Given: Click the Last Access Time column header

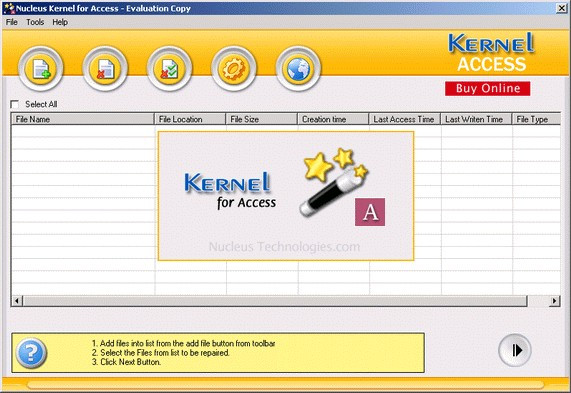Looking at the screenshot, I should coord(405,119).
